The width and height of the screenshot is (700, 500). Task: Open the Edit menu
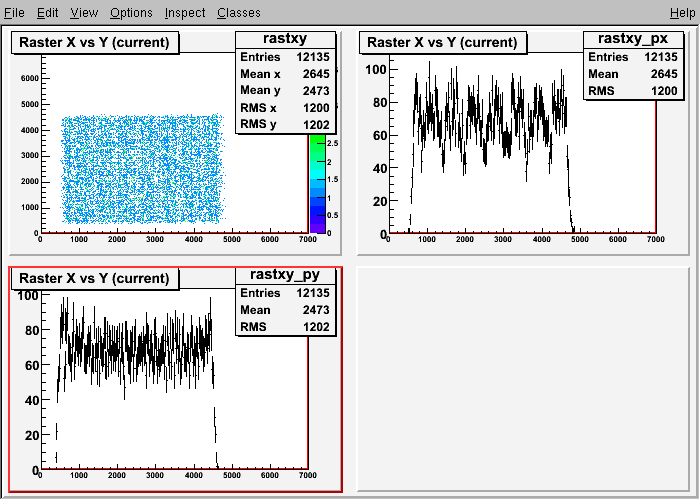coord(47,12)
